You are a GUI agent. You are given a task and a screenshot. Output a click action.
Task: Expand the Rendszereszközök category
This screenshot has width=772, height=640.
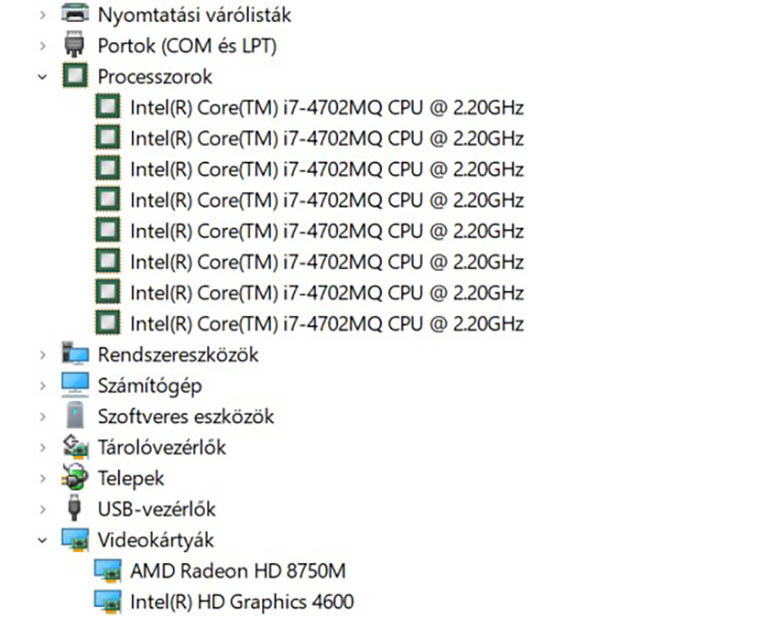[x=43, y=355]
